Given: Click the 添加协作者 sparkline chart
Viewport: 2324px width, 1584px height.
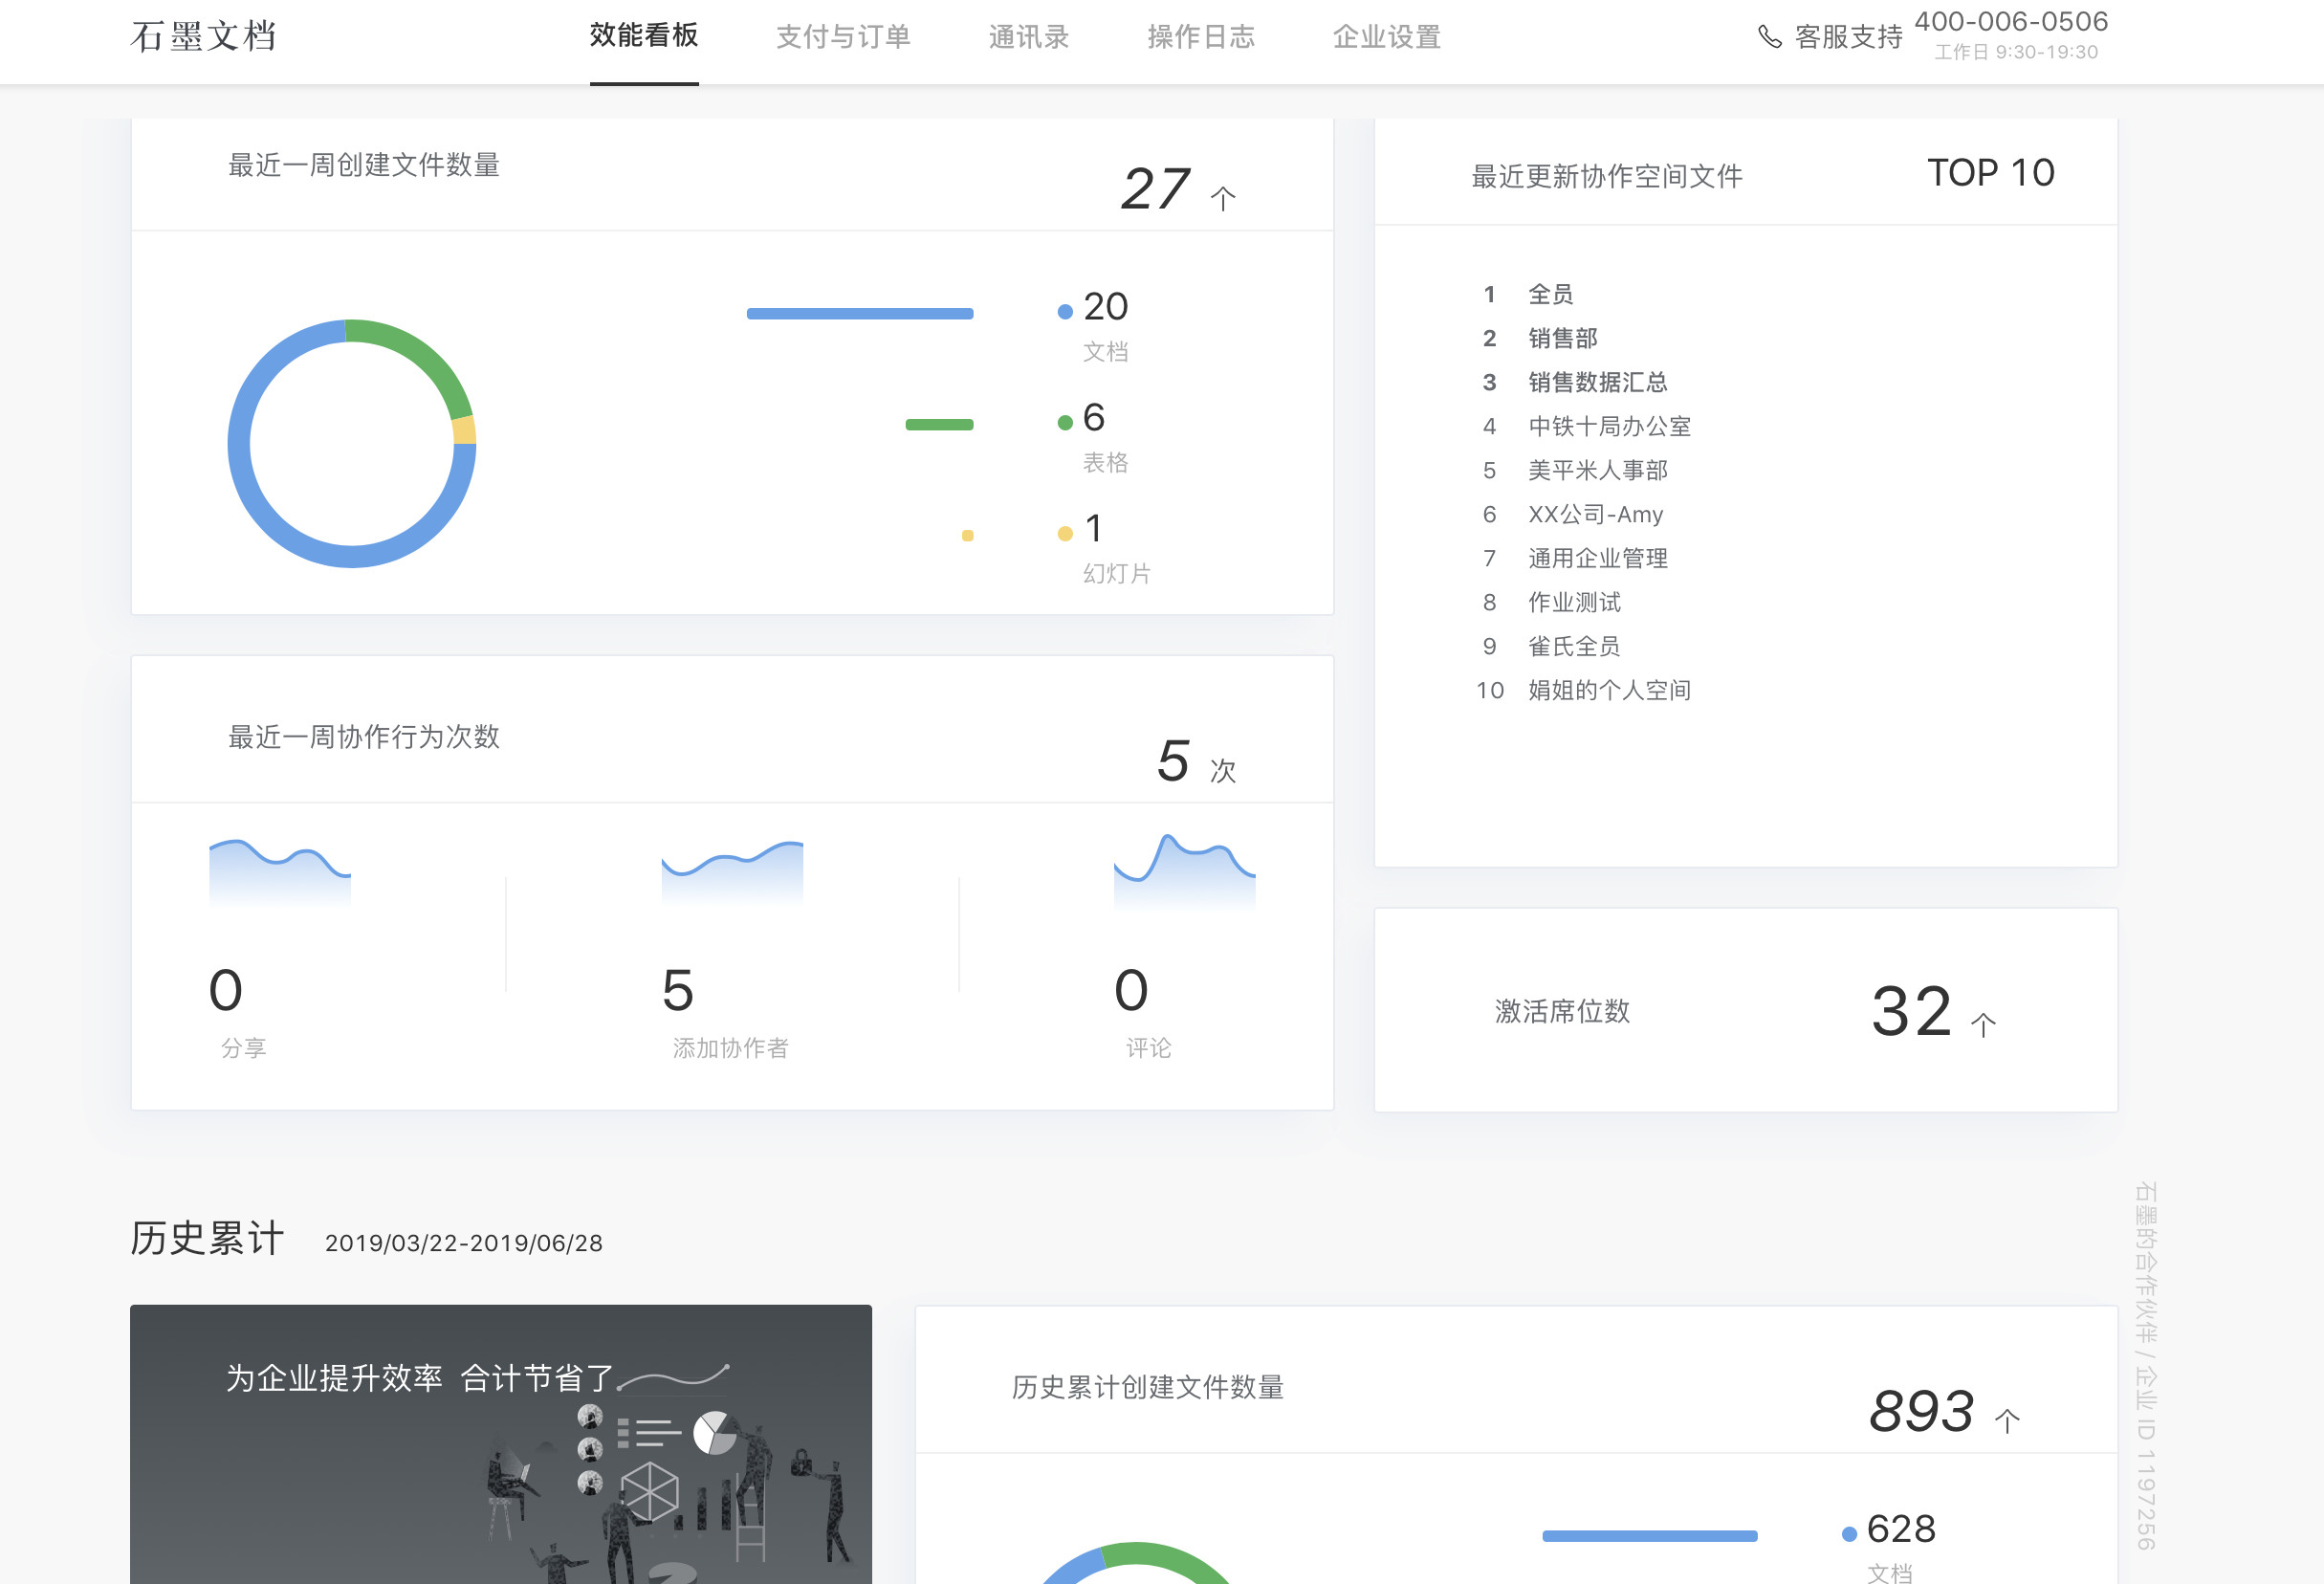Looking at the screenshot, I should click(732, 872).
